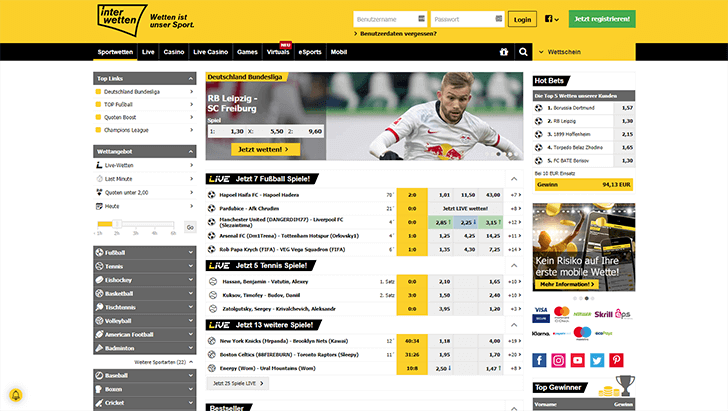
Task: Open the Interwetten Facebook page icon
Action: click(x=539, y=360)
